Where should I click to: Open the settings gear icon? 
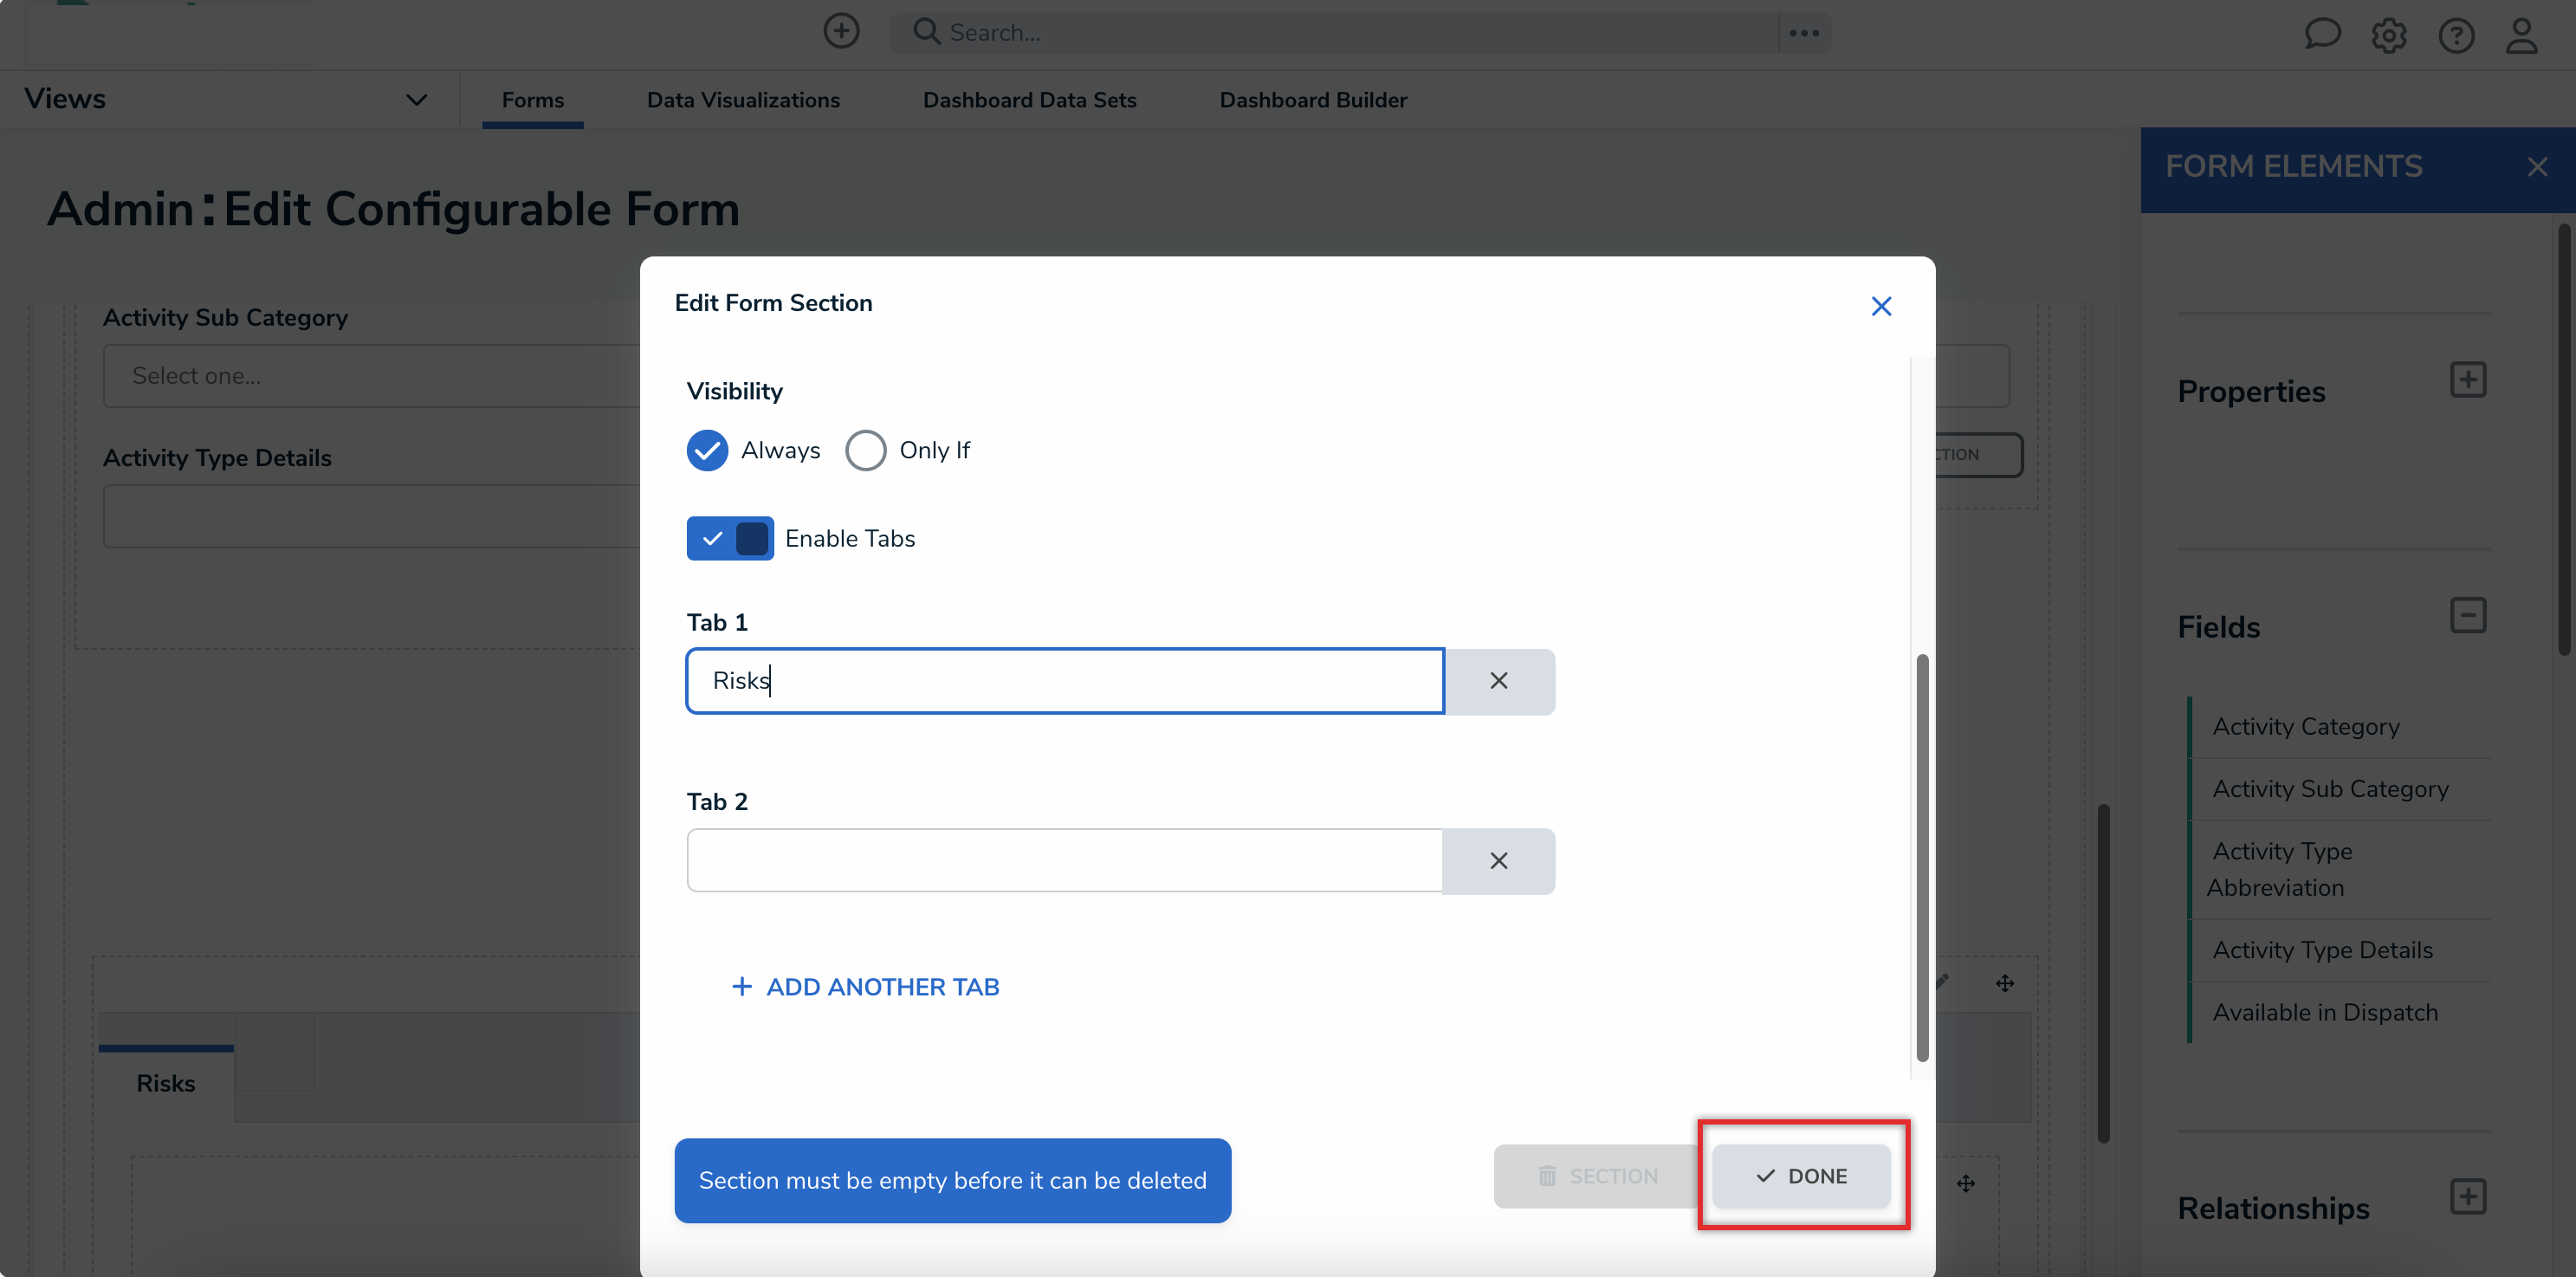coord(2388,36)
